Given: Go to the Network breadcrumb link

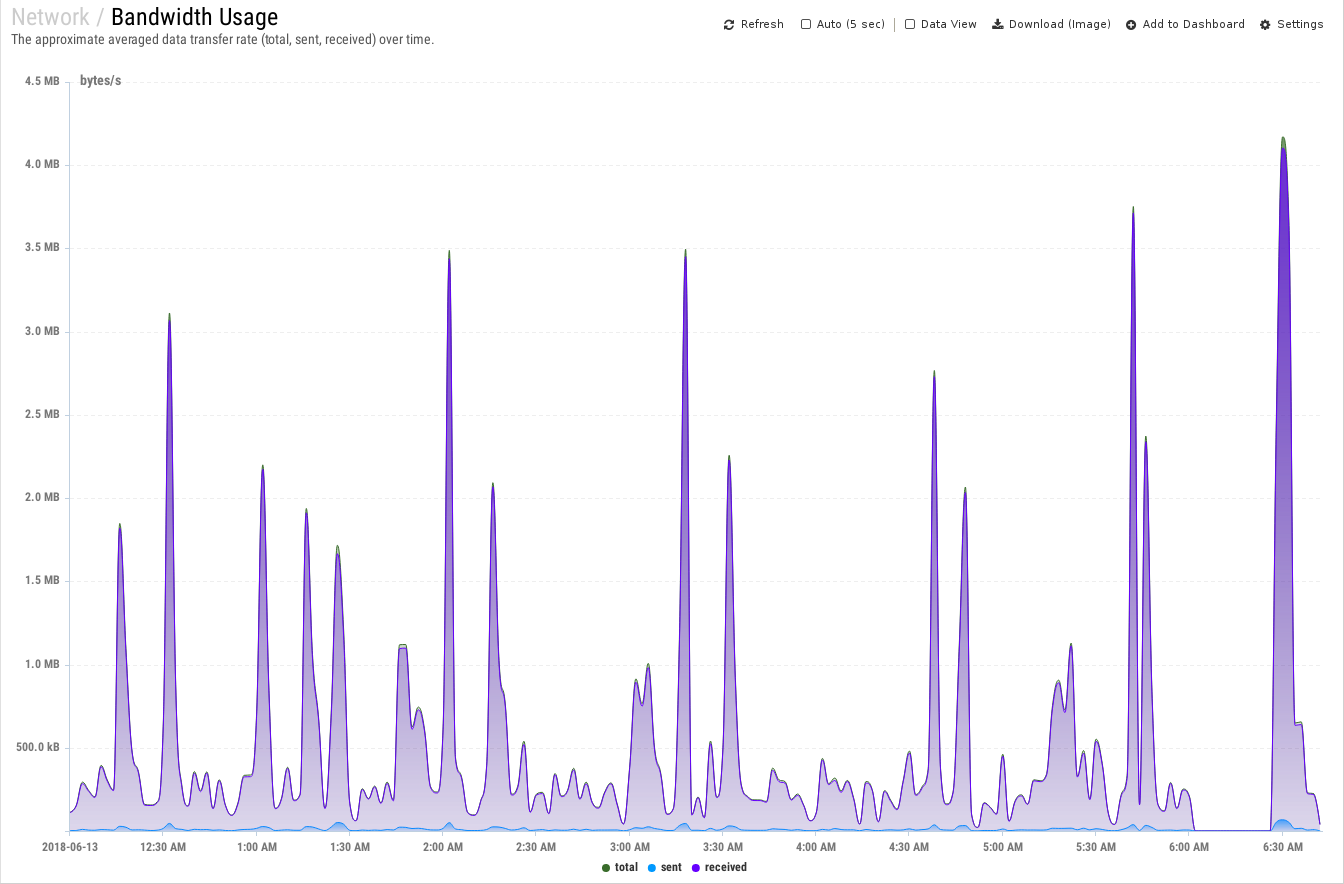Looking at the screenshot, I should pos(50,17).
